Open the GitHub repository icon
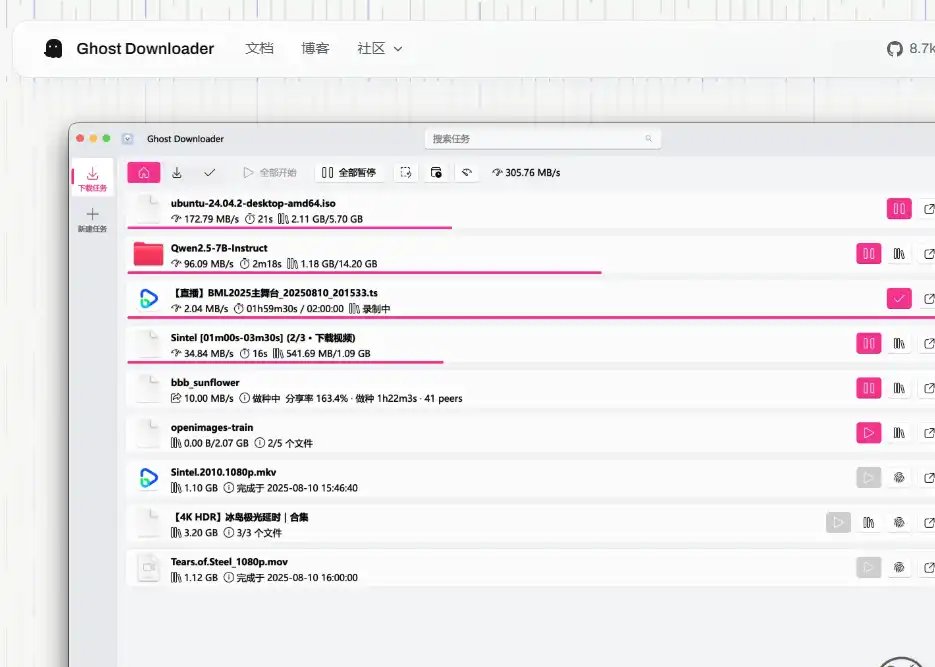 (894, 49)
